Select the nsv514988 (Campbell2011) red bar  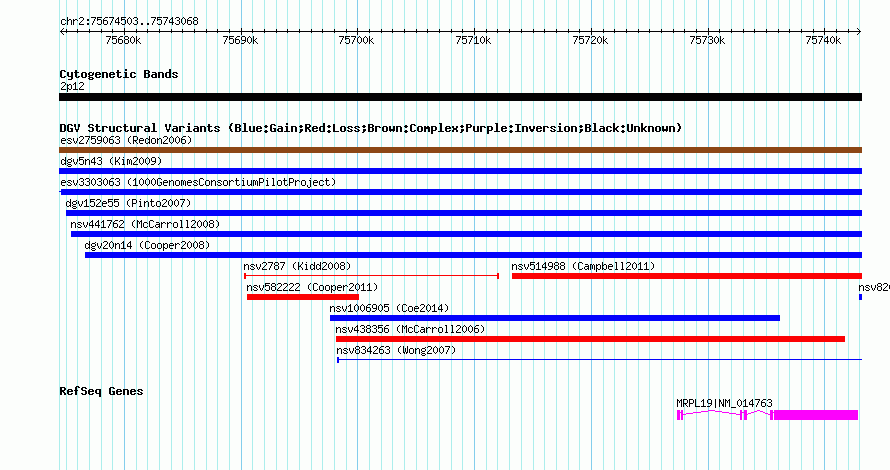click(687, 276)
